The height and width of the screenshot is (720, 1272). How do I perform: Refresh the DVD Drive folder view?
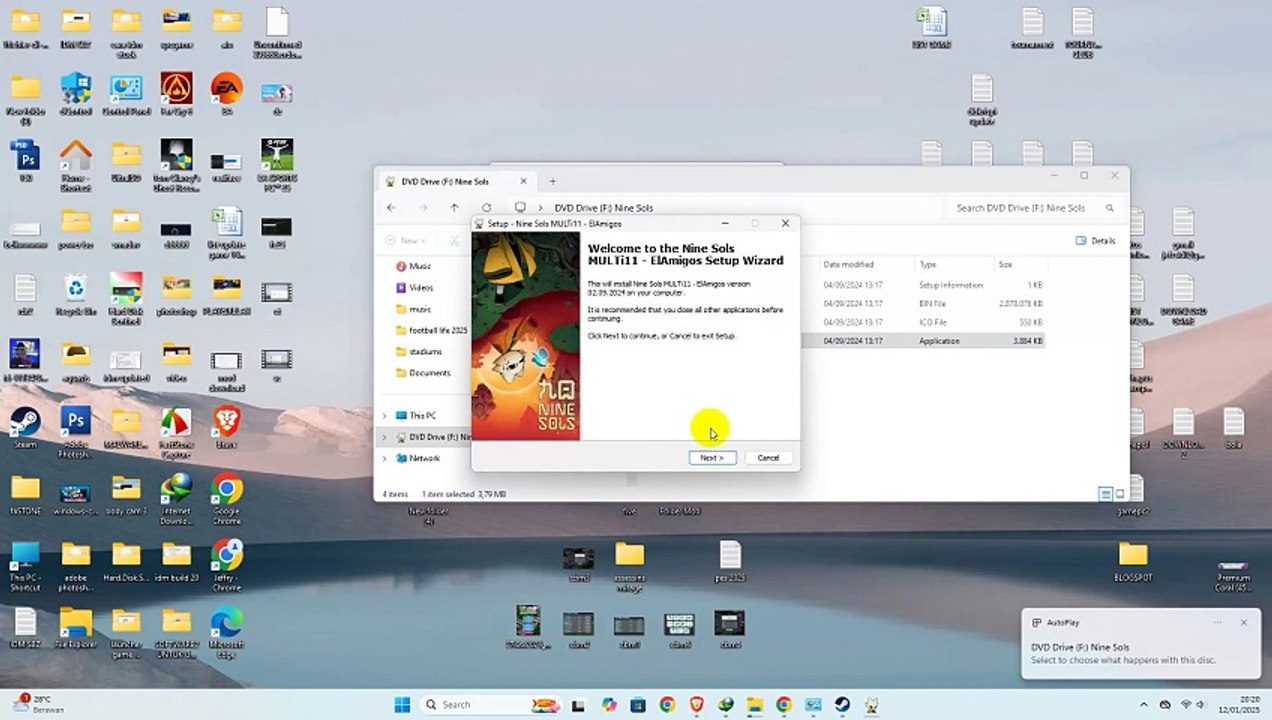click(x=486, y=208)
